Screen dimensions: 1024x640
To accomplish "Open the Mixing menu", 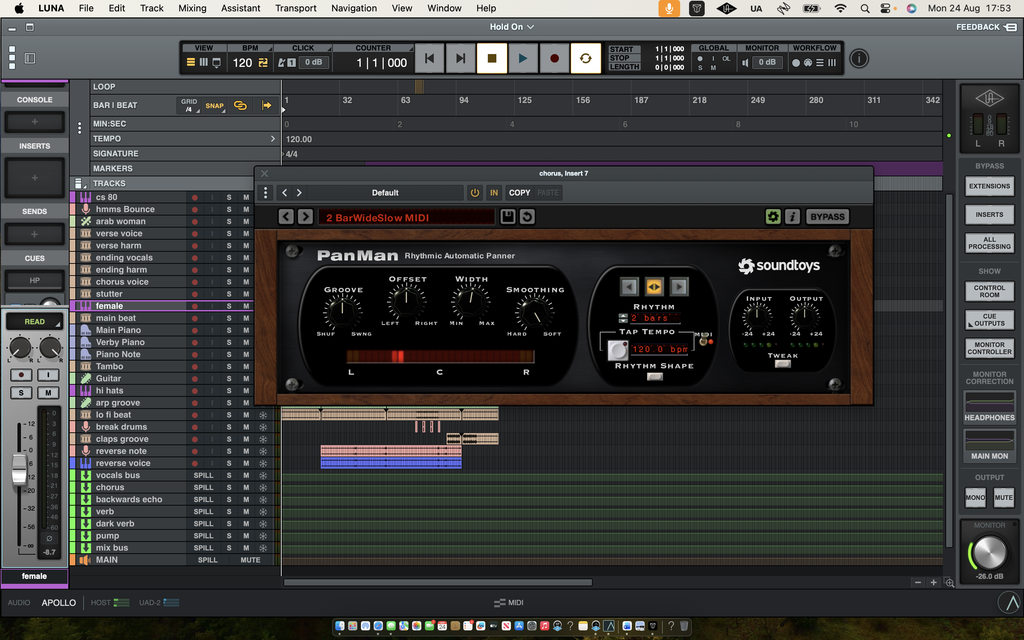I will [192, 8].
